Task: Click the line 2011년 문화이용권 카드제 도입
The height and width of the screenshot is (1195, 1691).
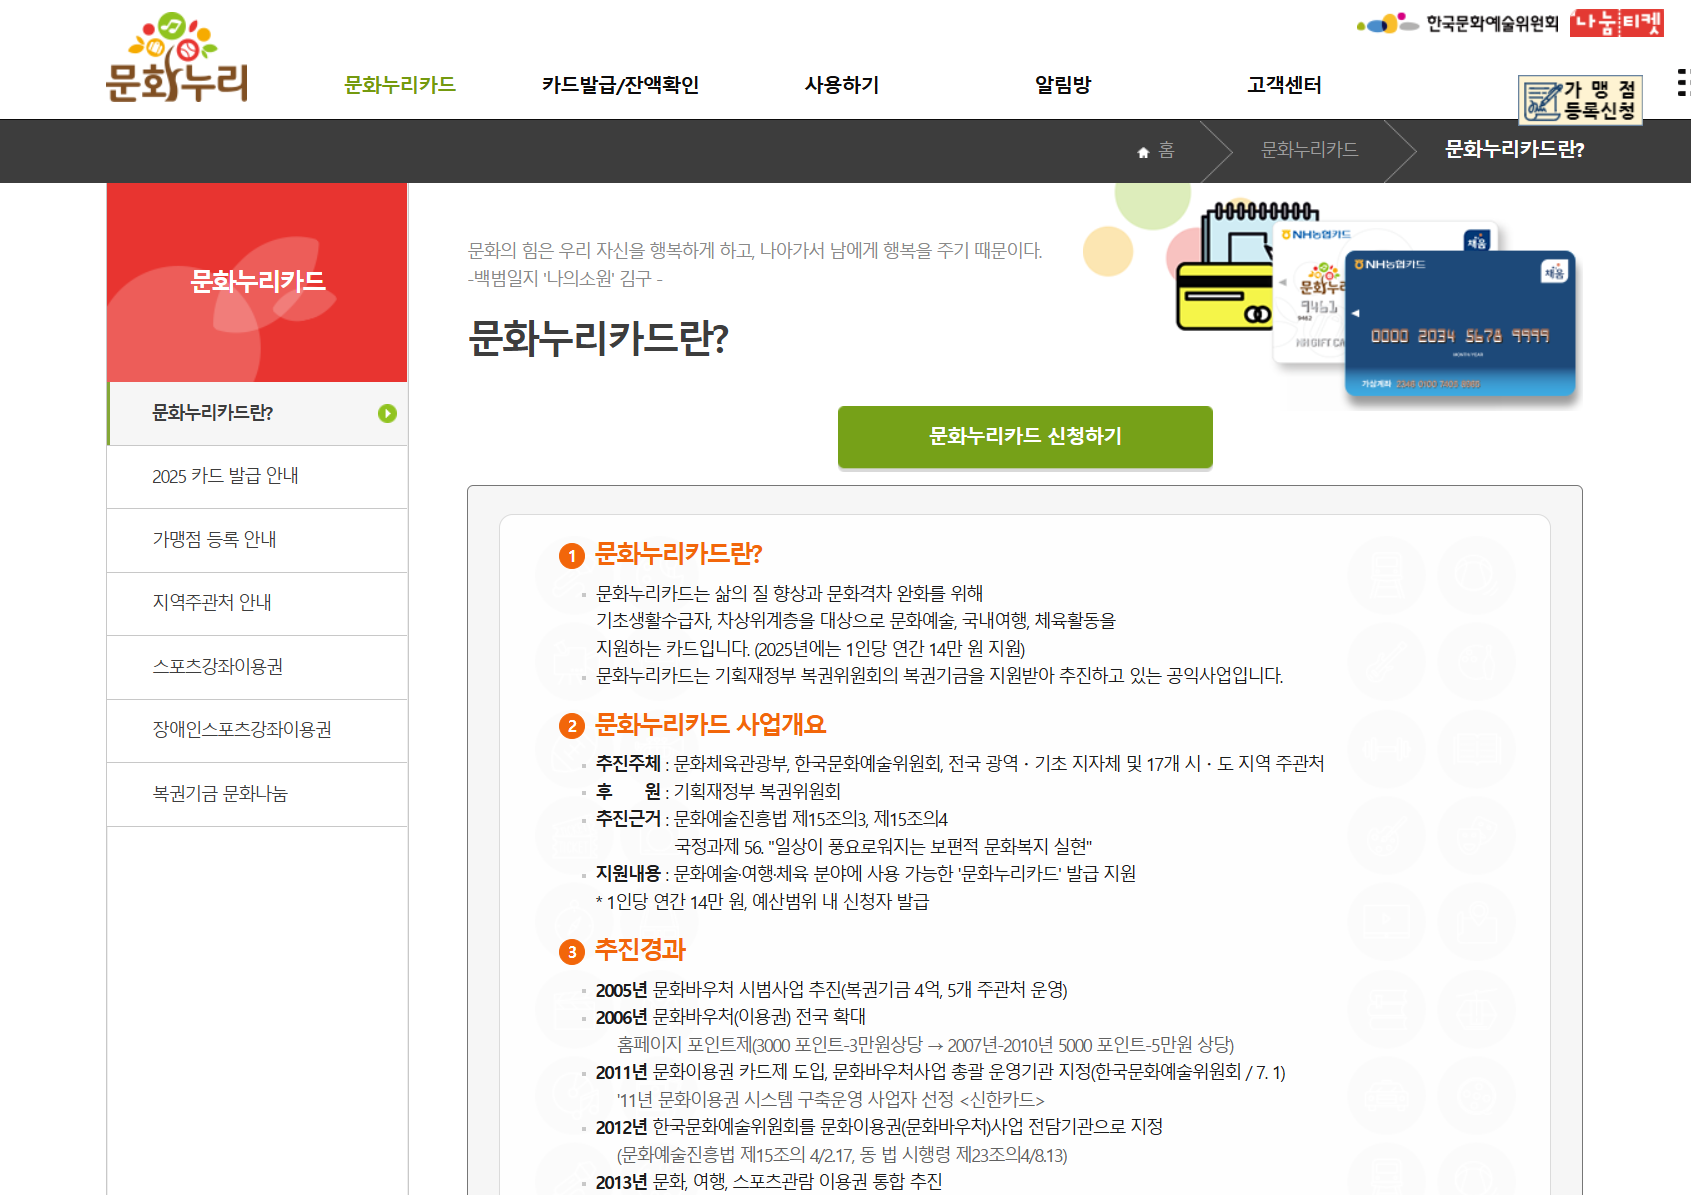Action: tap(940, 1073)
